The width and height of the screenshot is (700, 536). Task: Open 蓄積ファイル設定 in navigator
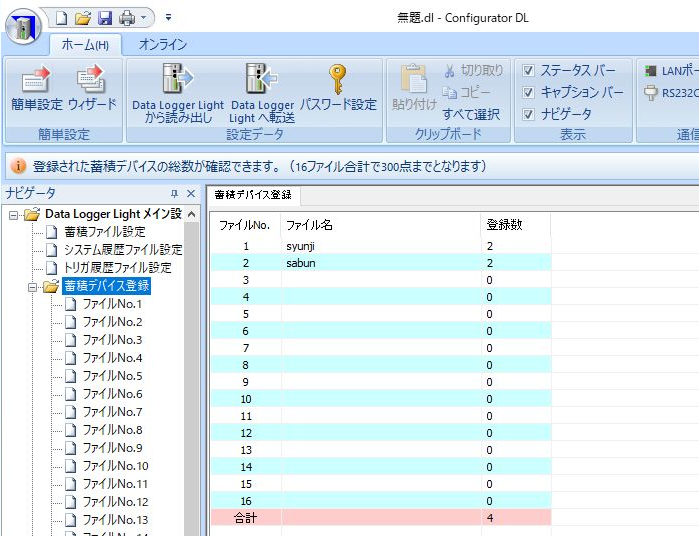tap(104, 232)
